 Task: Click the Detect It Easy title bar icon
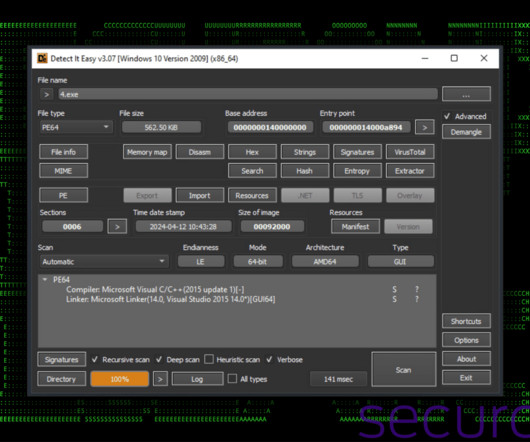42,58
